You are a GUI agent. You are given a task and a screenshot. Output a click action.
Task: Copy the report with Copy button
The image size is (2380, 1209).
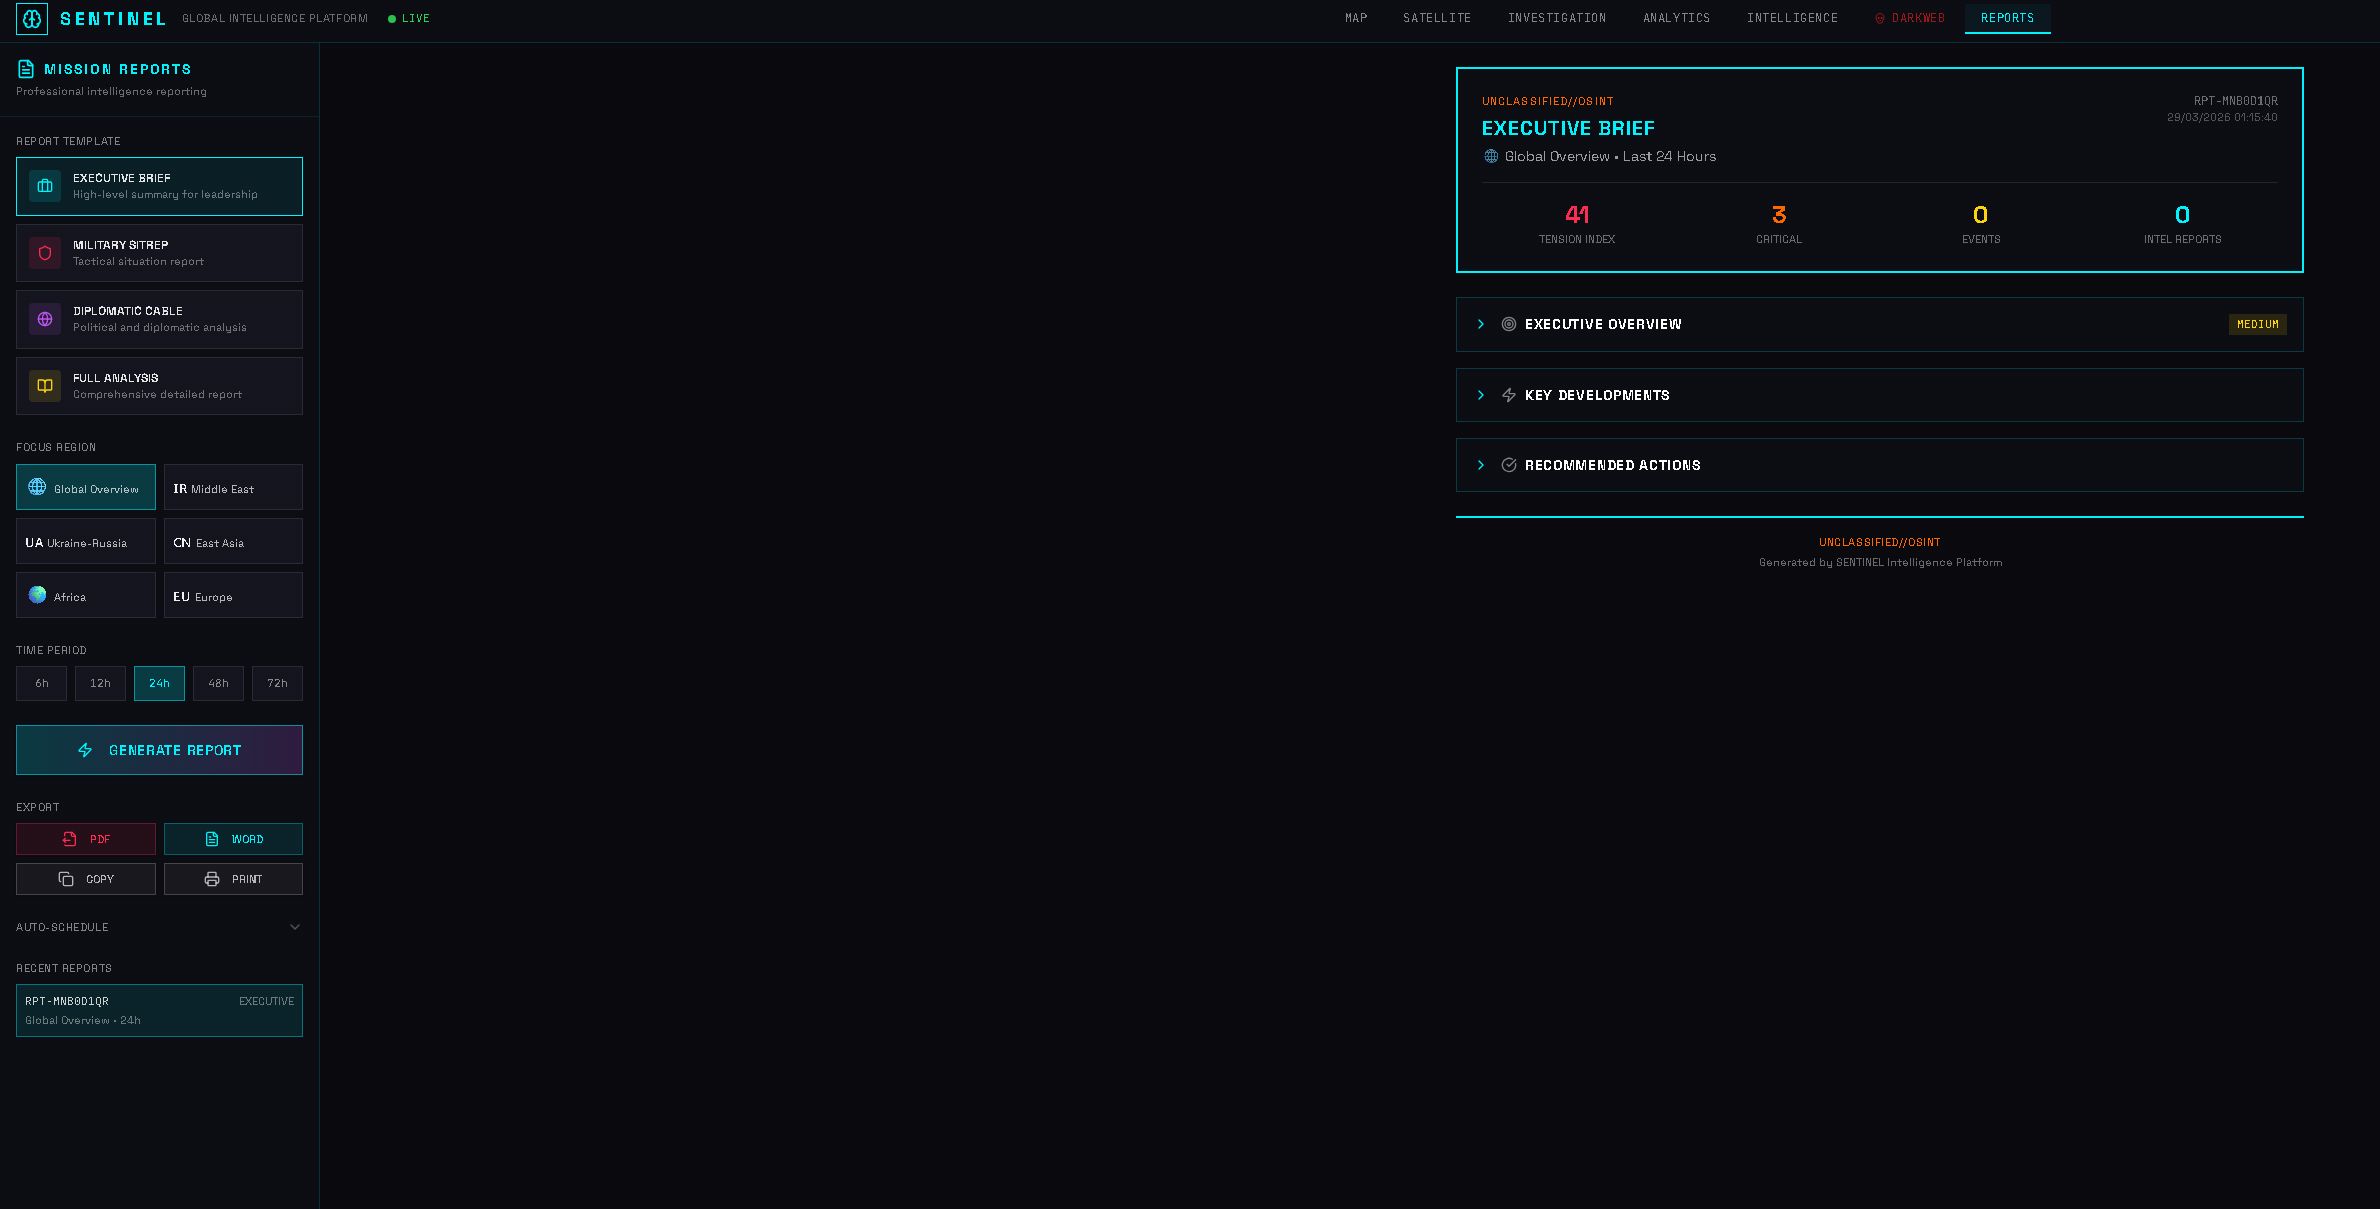coord(86,879)
